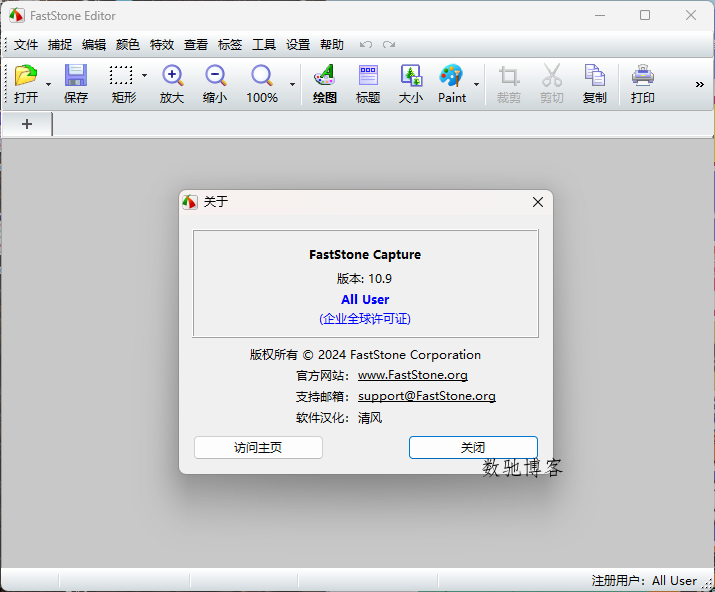Open the 编辑 menu
Screen dimensions: 715x592
pyautogui.click(x=94, y=45)
